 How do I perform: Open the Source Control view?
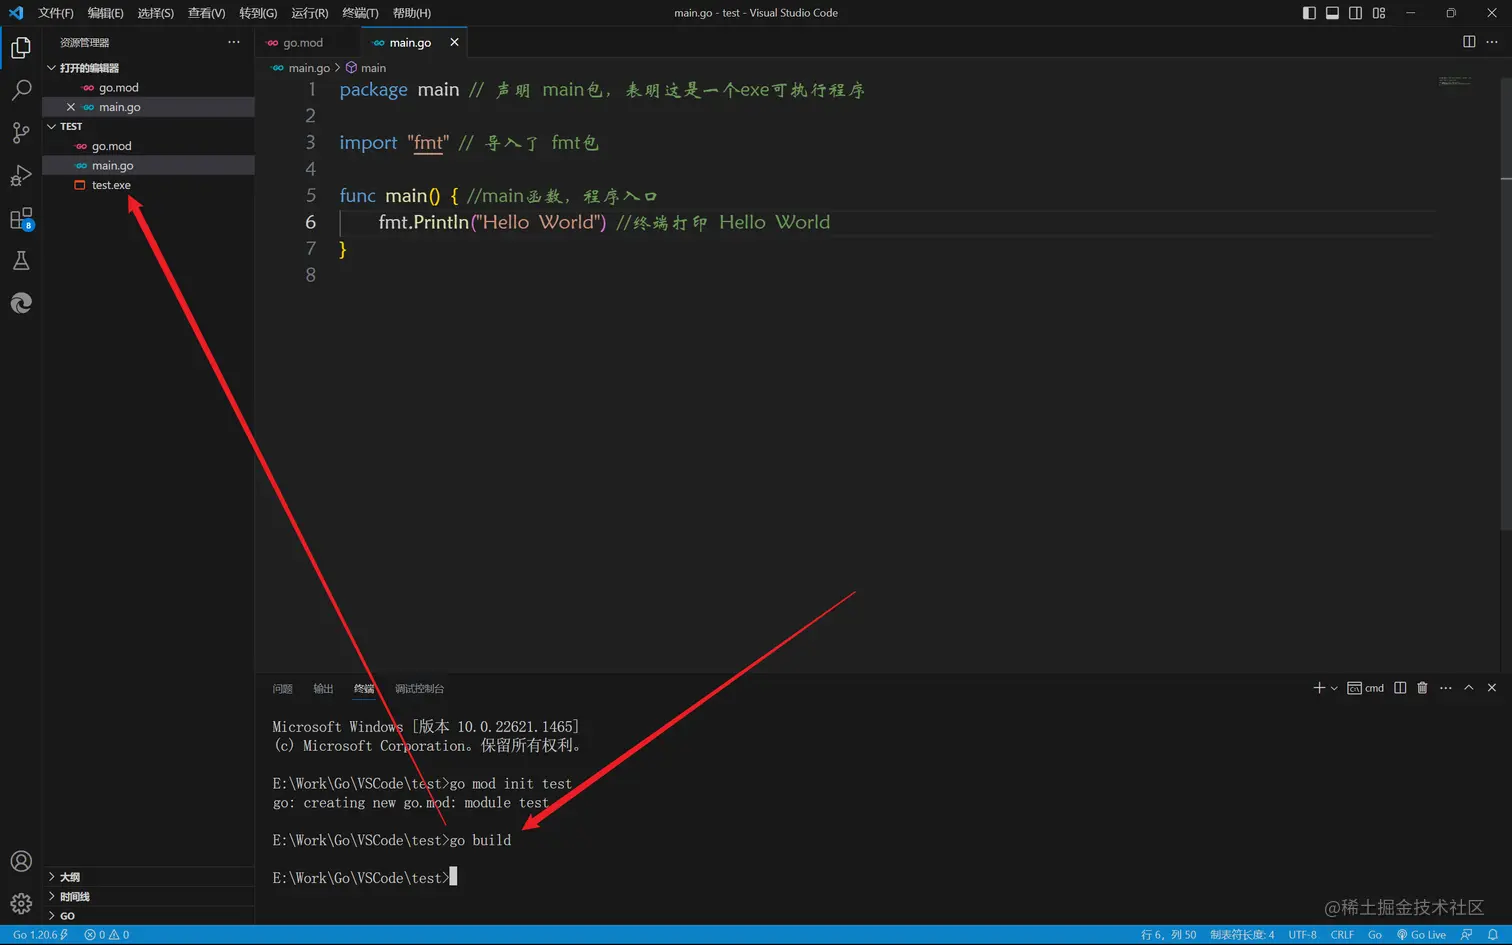click(x=21, y=133)
